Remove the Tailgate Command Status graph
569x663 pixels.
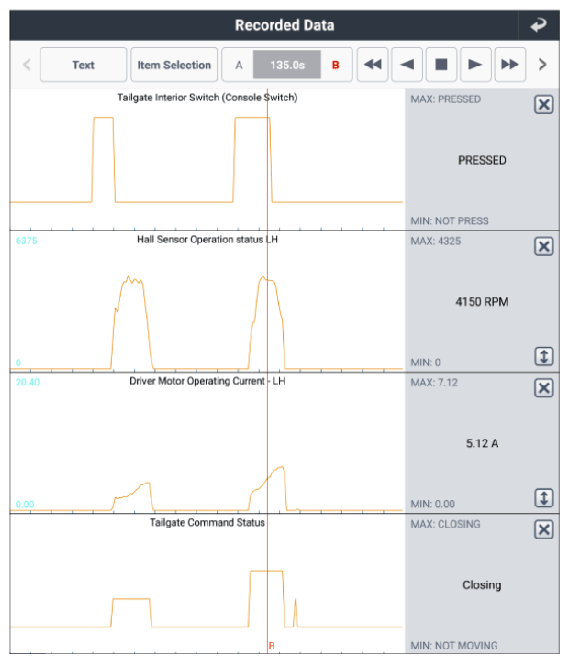pyautogui.click(x=544, y=529)
